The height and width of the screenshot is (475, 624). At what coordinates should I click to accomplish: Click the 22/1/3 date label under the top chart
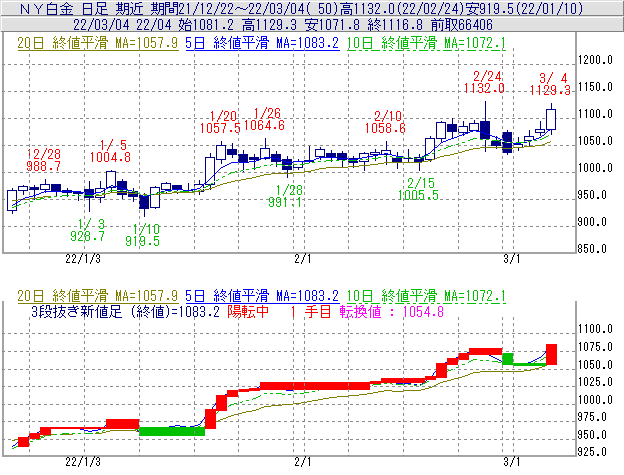[83, 259]
